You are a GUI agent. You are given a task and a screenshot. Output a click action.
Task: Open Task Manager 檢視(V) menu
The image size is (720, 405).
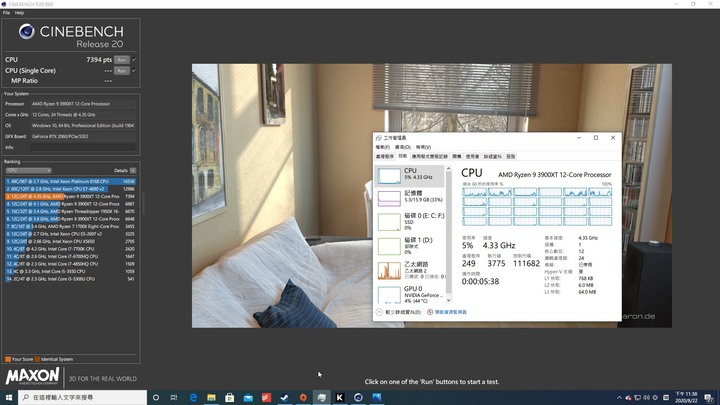tap(423, 147)
